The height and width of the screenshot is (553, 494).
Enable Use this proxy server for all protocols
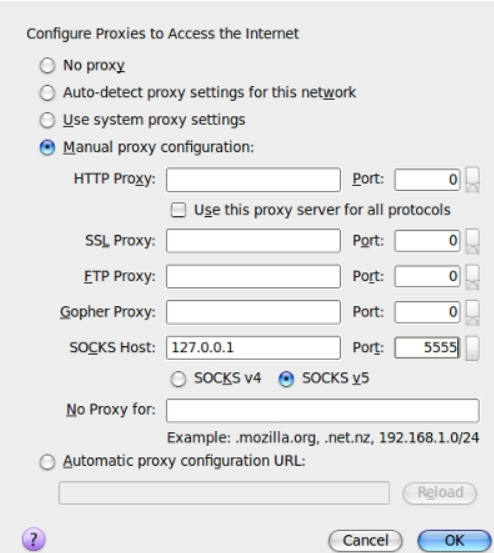pos(178,209)
